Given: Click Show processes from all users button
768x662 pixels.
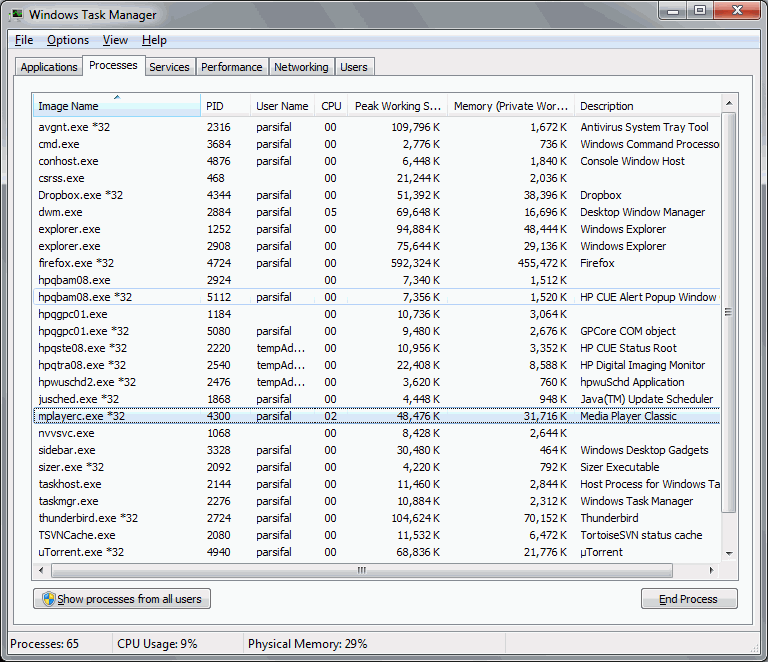Looking at the screenshot, I should click(x=122, y=599).
